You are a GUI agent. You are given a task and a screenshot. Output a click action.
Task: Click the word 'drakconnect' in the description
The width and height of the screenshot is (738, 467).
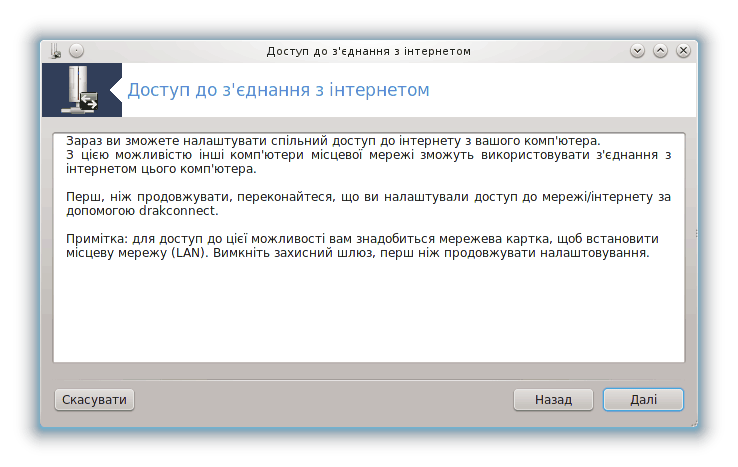(177, 210)
